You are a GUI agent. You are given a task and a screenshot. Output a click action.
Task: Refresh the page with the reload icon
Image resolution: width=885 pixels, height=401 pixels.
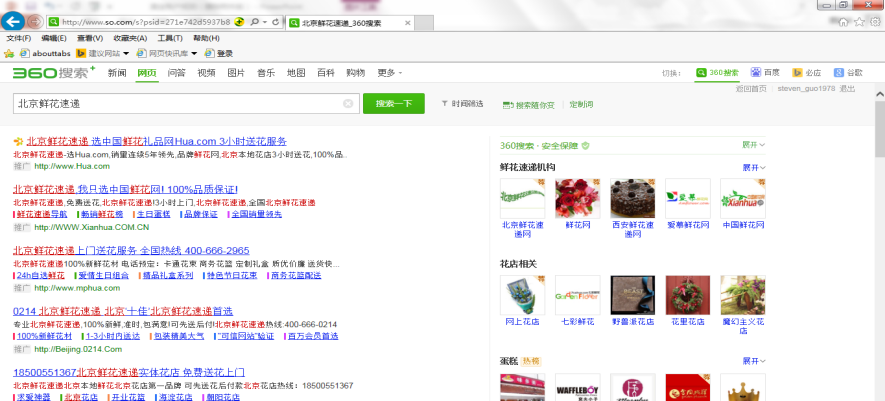(275, 22)
